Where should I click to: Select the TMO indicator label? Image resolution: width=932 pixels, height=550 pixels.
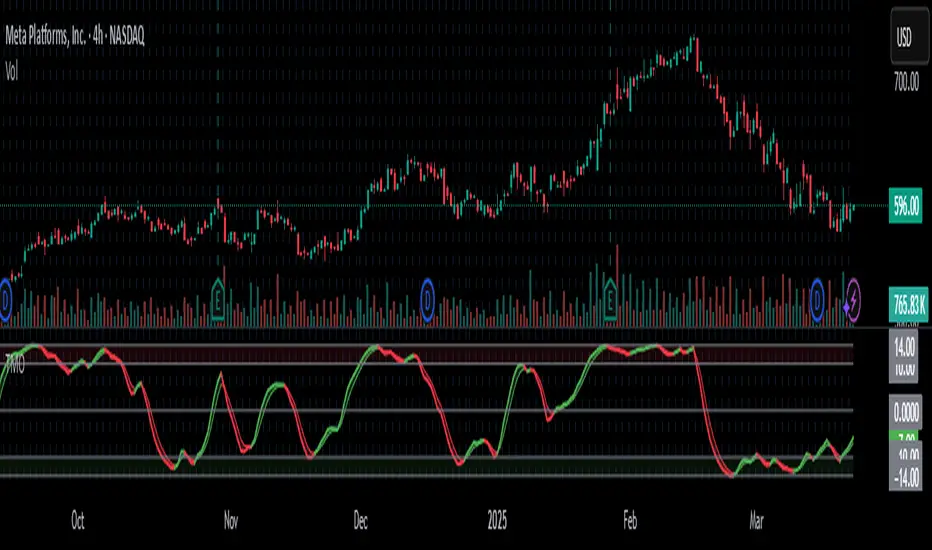coord(15,363)
